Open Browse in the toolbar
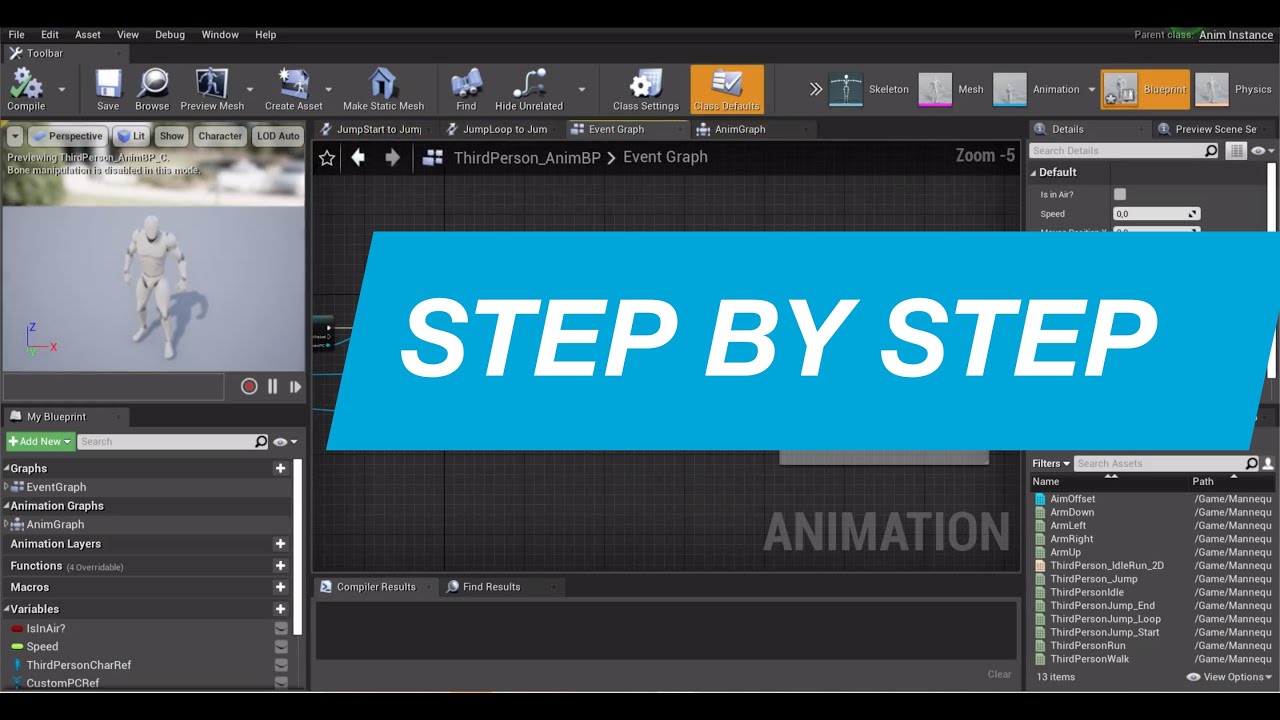The image size is (1280, 720). click(152, 89)
